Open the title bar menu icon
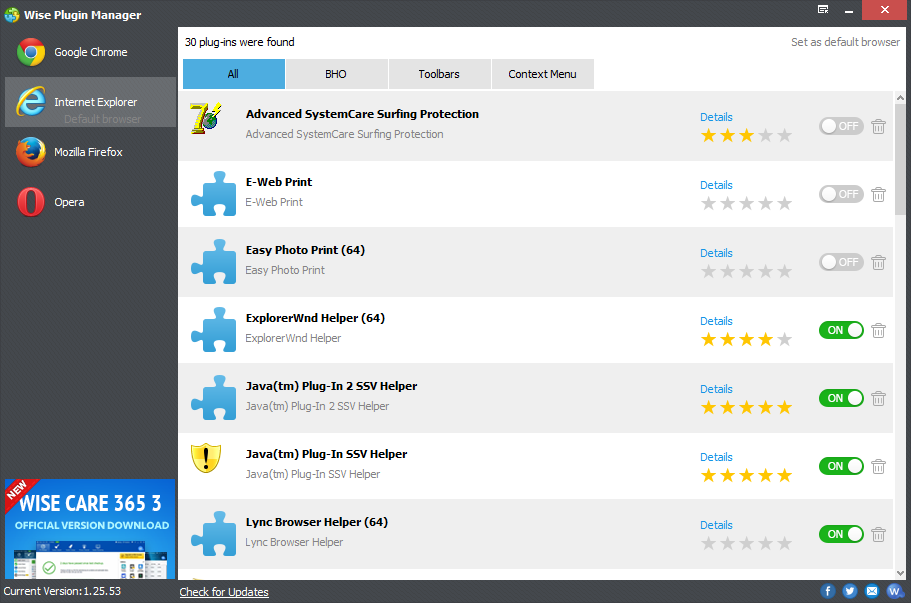This screenshot has width=911, height=603. pyautogui.click(x=823, y=9)
